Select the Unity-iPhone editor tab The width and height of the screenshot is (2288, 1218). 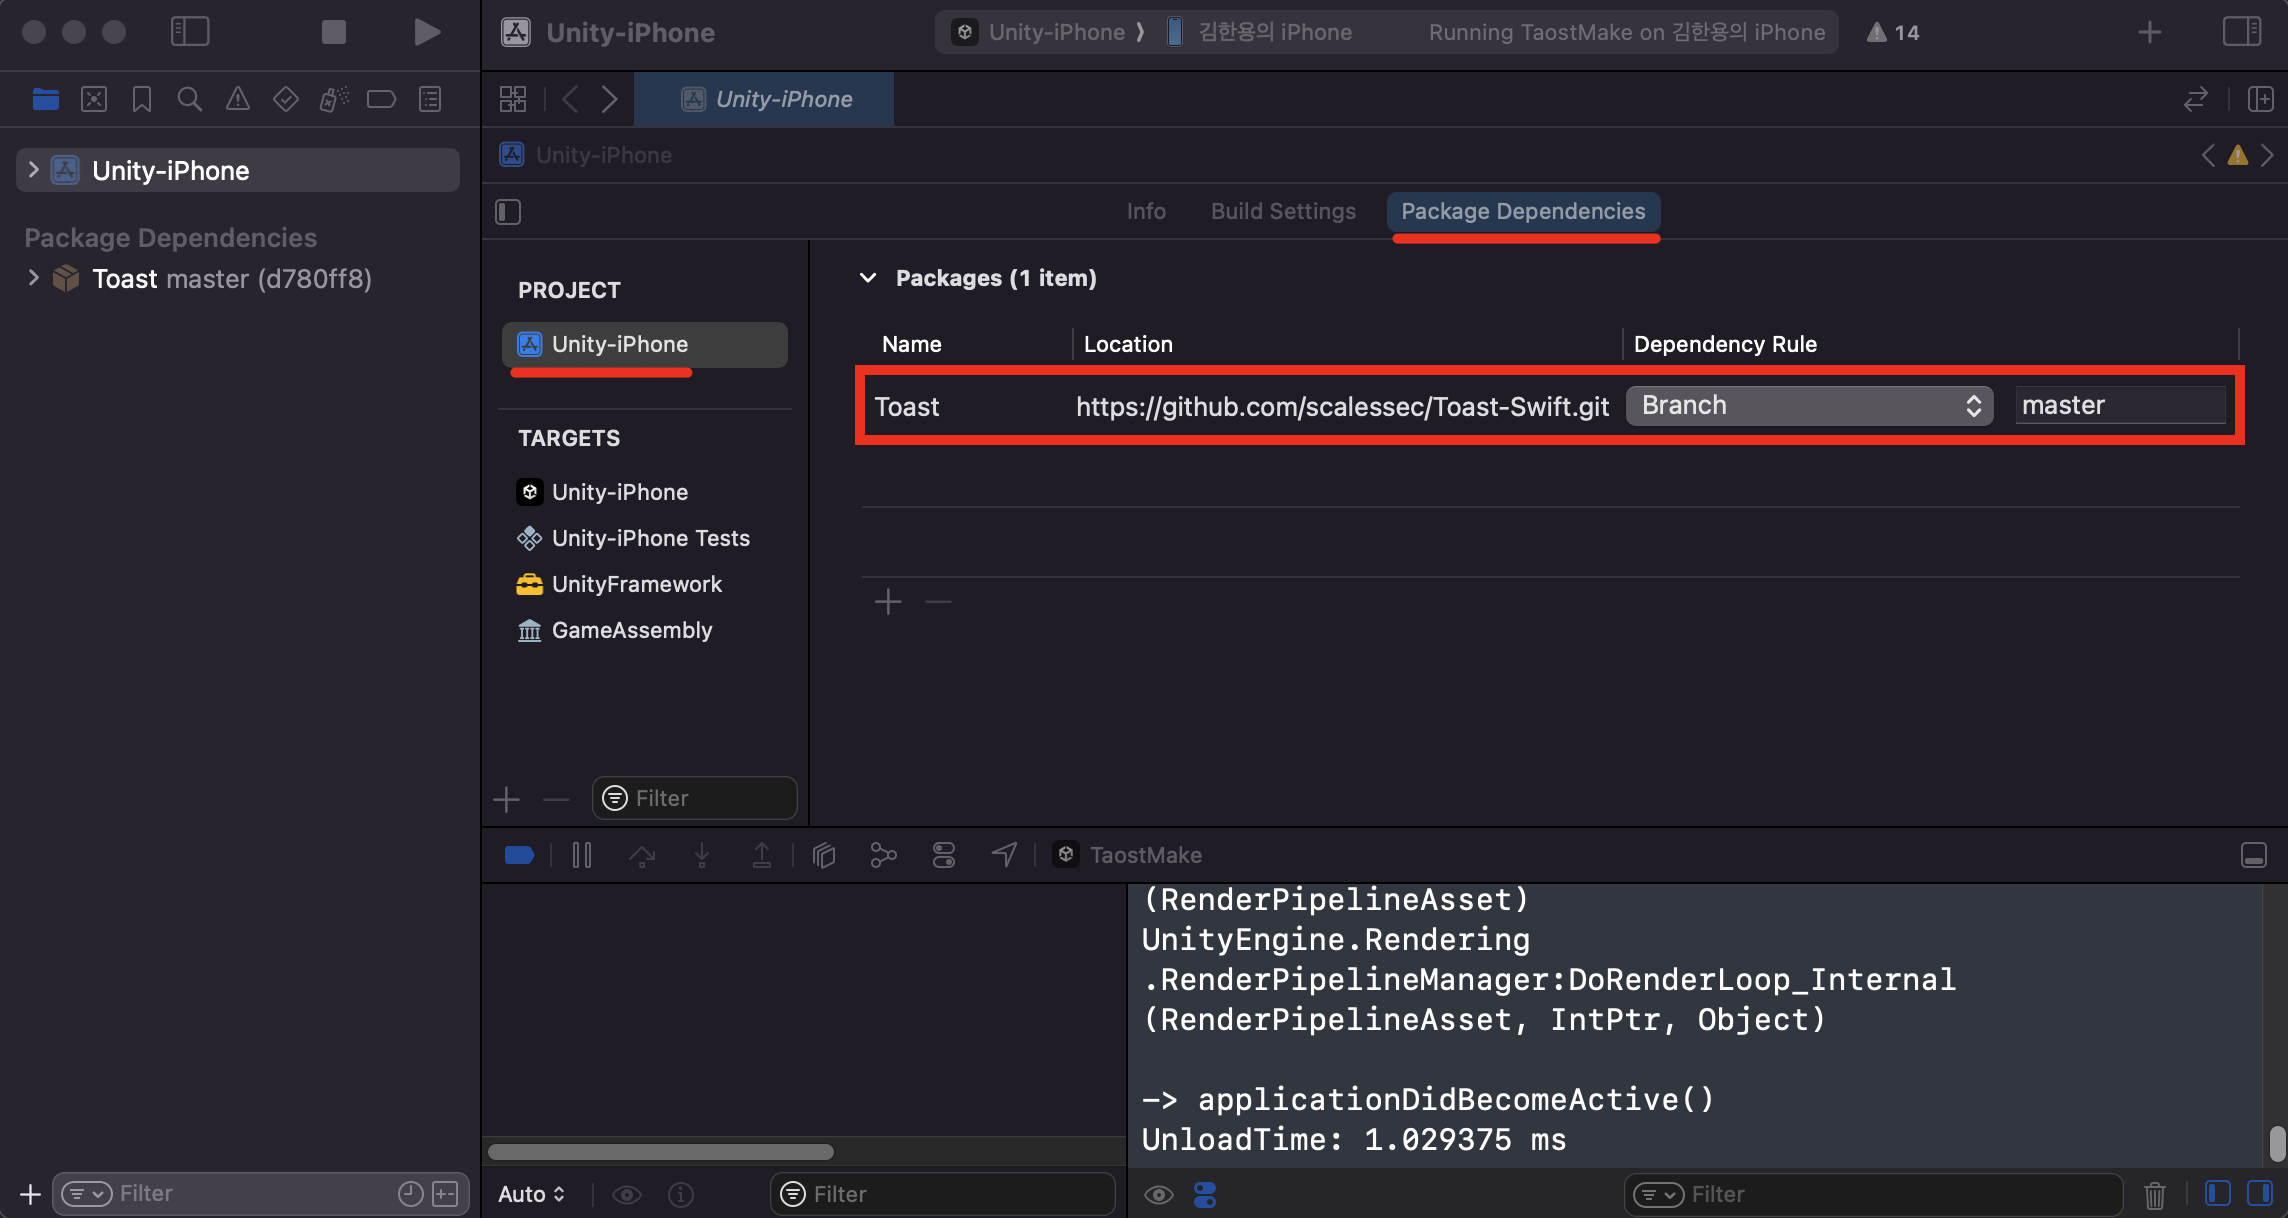tap(765, 99)
